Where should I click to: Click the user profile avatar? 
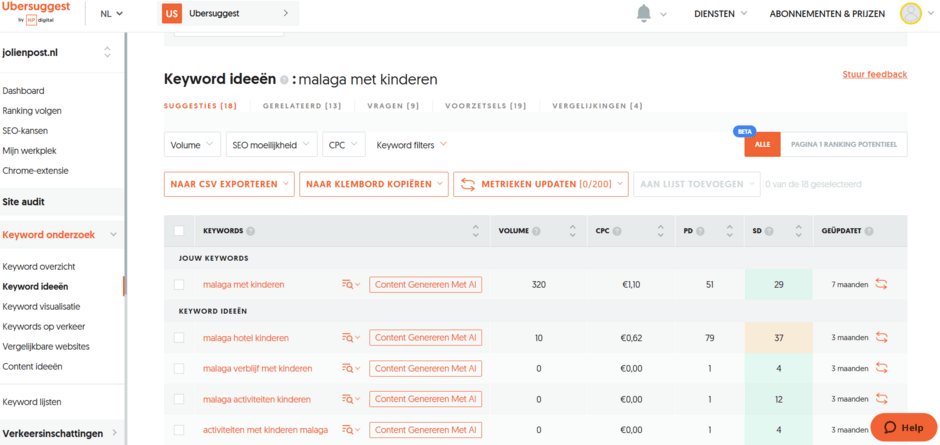tap(910, 13)
